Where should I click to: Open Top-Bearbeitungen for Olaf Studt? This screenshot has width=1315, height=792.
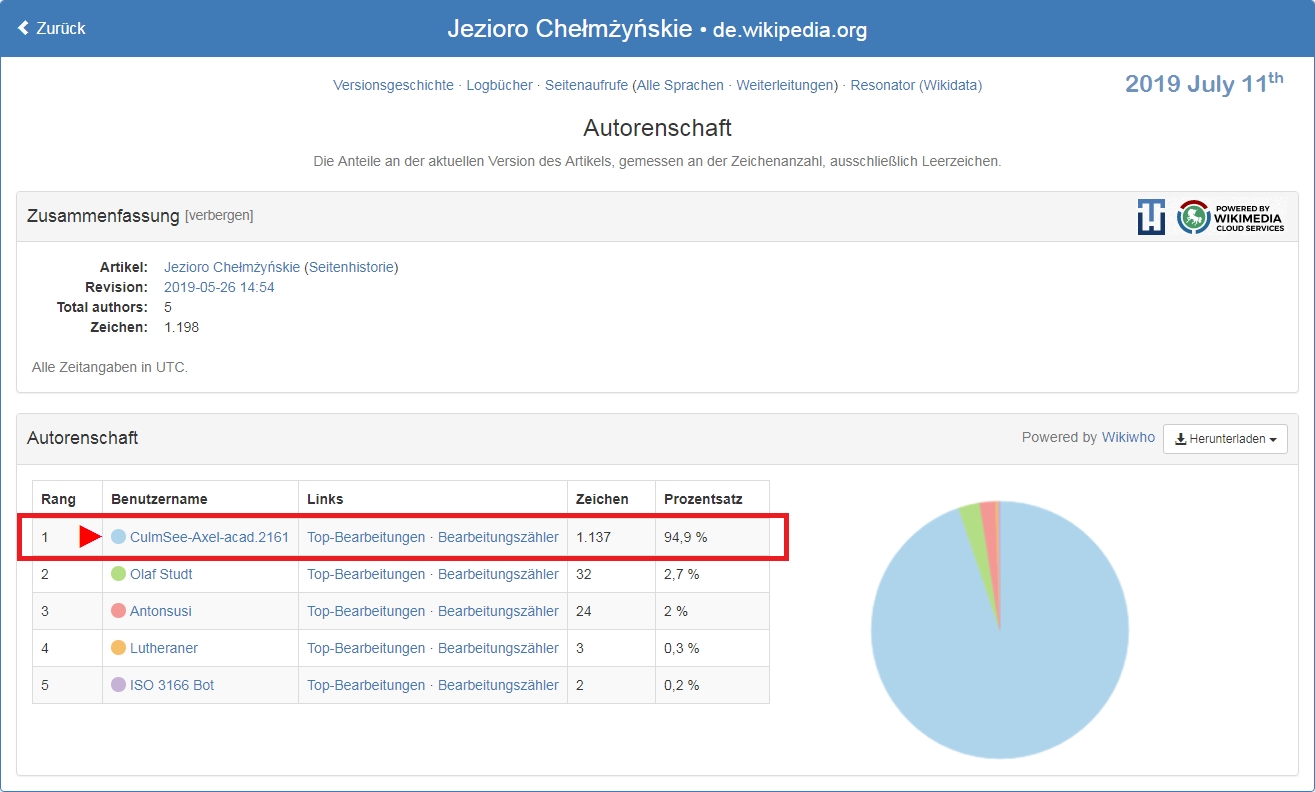366,574
